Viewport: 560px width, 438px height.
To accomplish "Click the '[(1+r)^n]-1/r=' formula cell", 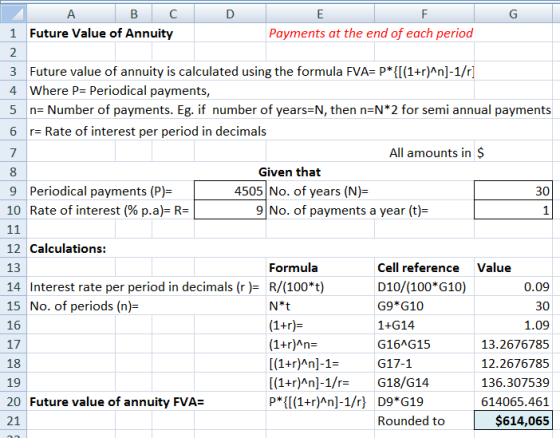I will pyautogui.click(x=320, y=382).
